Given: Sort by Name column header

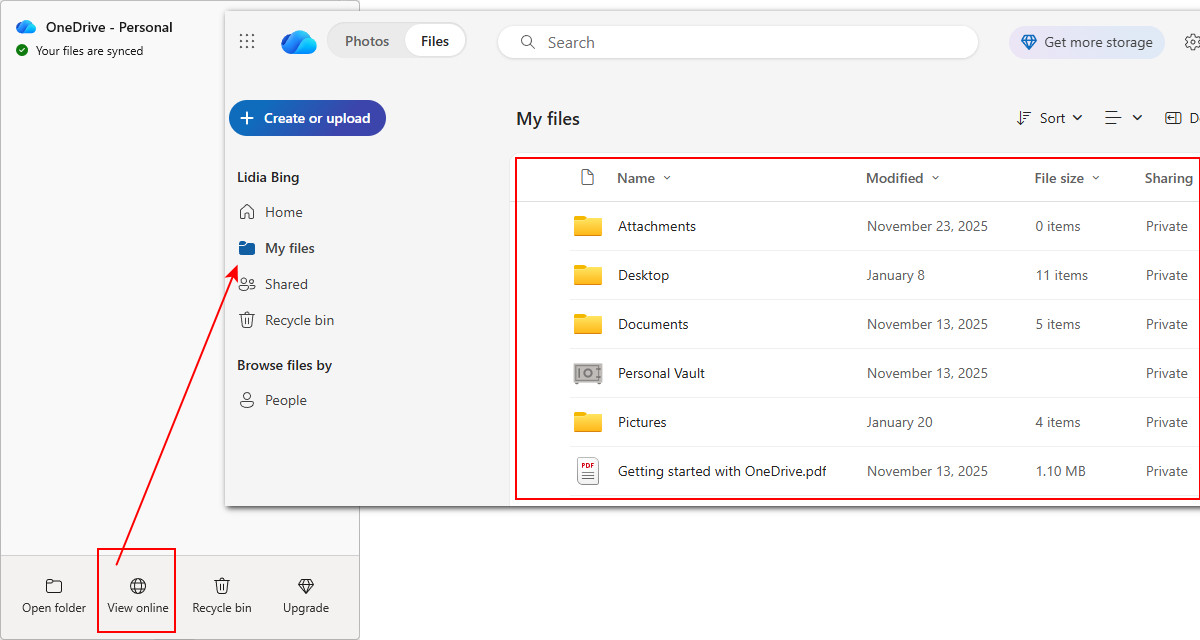Looking at the screenshot, I should click(644, 178).
